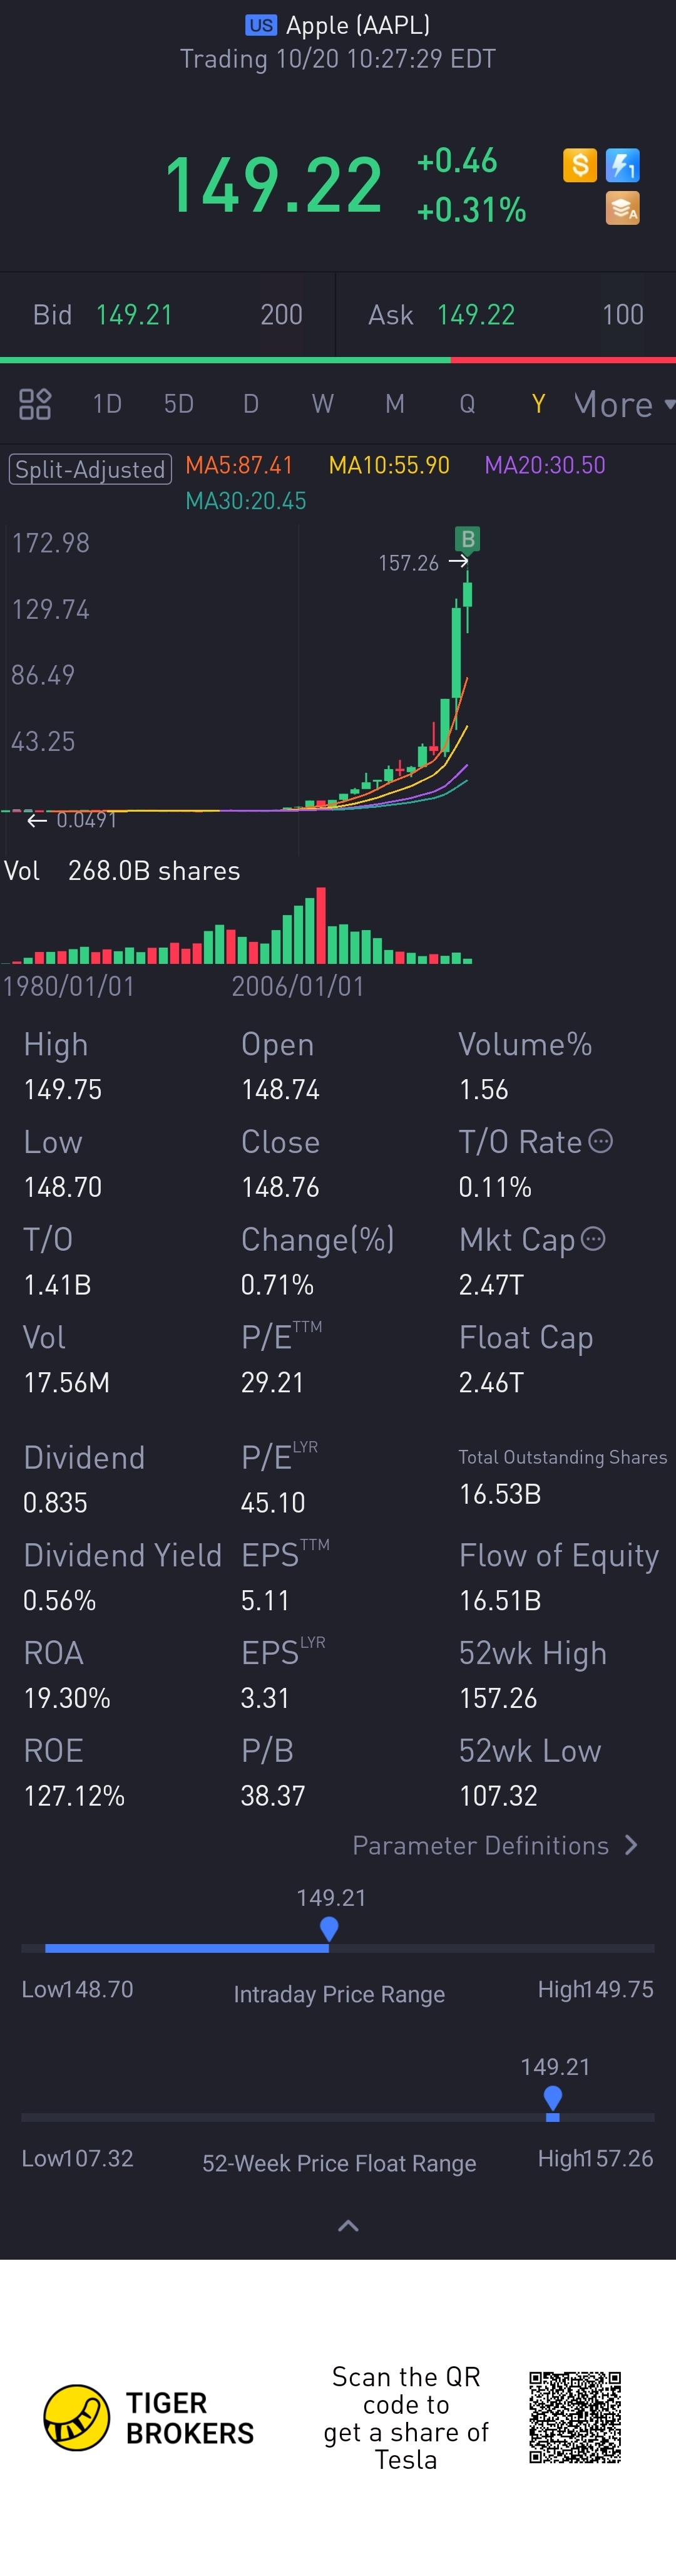
Task: Toggle the Split-Adjusted chart option
Action: coord(90,469)
